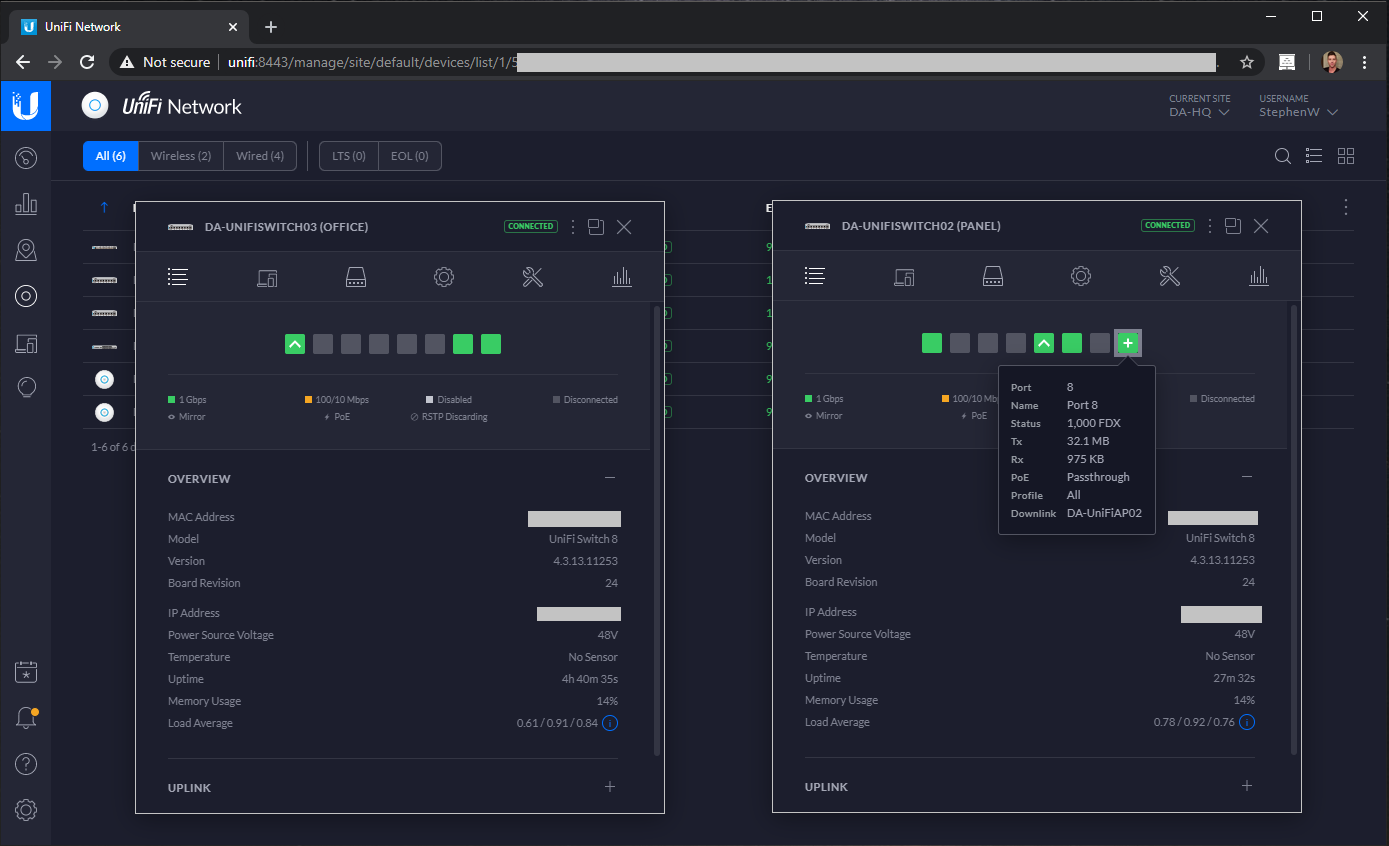Screen dimensions: 1389x846
Task: Click the blue sort arrow column header
Action: [x=104, y=207]
